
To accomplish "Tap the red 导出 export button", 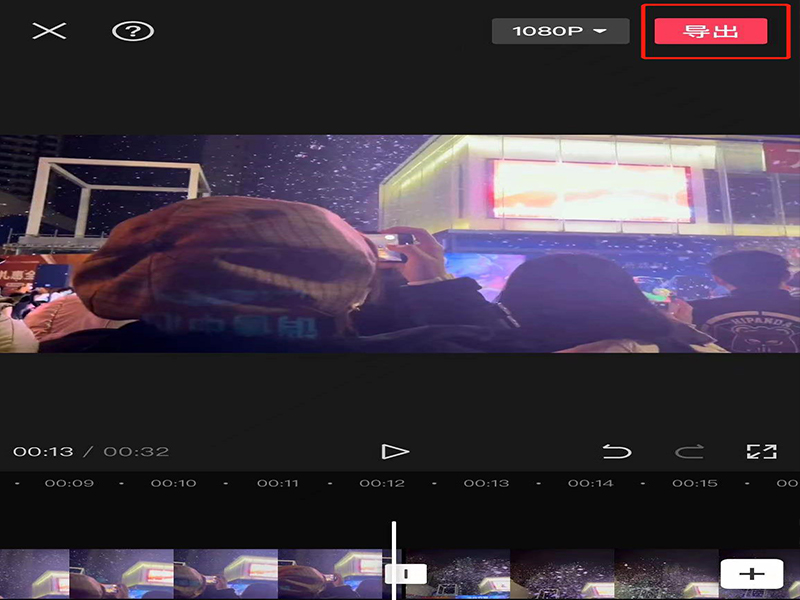I will tap(710, 31).
